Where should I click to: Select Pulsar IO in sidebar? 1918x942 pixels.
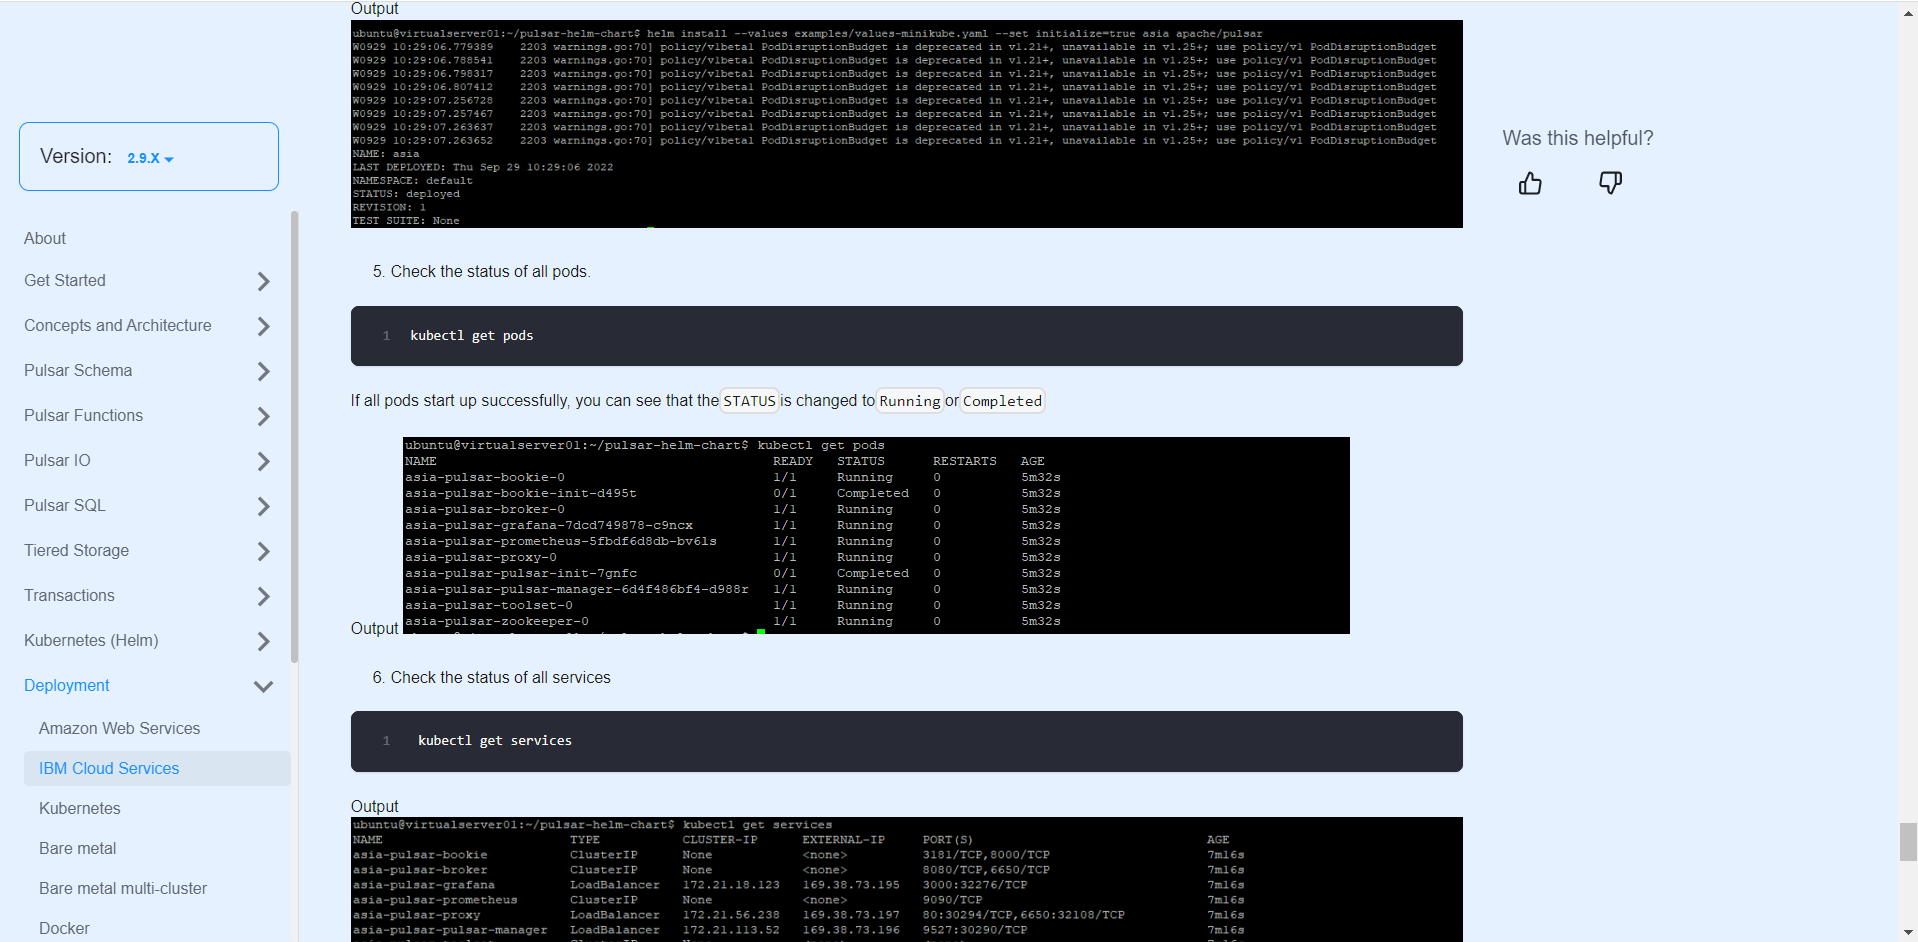click(x=57, y=460)
